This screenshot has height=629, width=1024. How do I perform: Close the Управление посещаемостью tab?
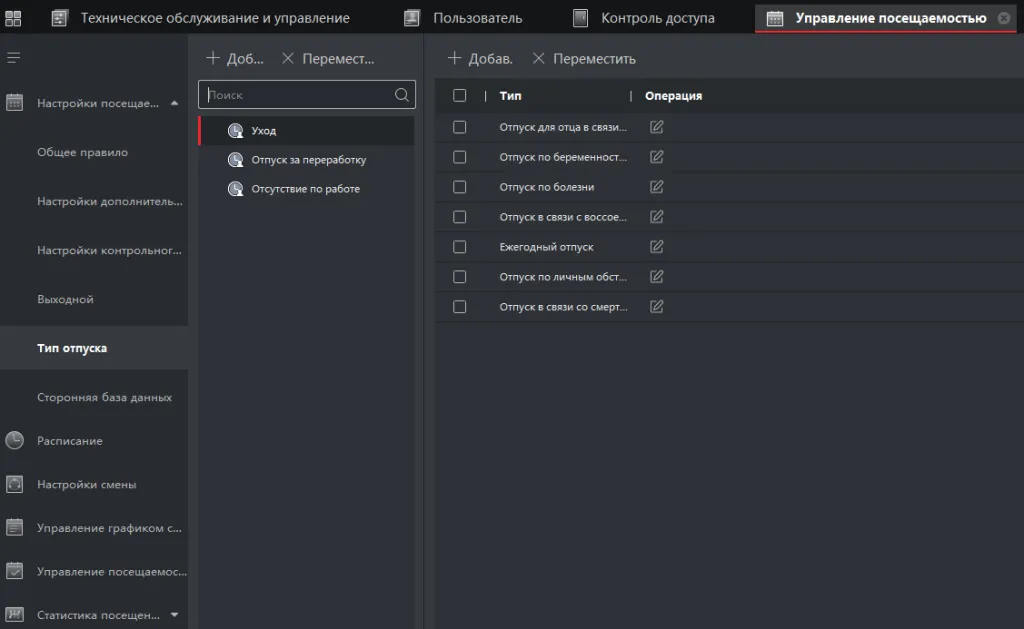tap(1004, 18)
